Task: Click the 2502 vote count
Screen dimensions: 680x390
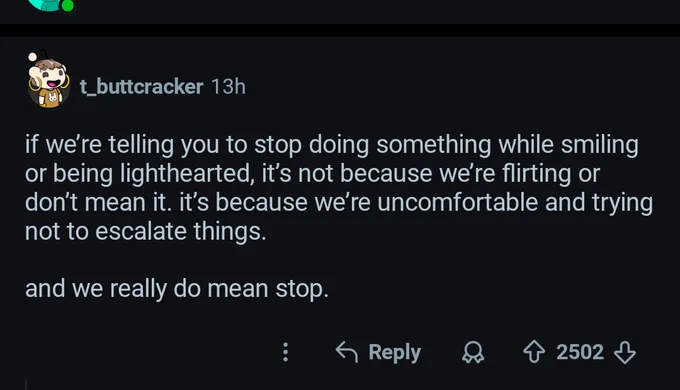Action: pyautogui.click(x=580, y=352)
